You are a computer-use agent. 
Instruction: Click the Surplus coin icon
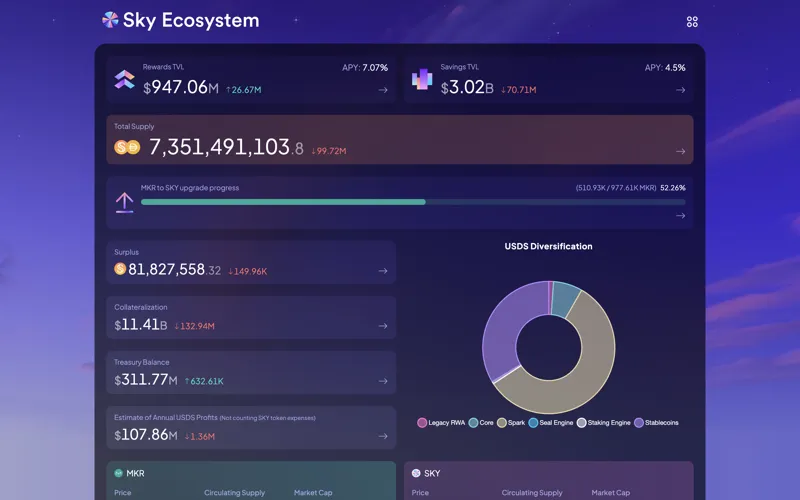click(120, 268)
